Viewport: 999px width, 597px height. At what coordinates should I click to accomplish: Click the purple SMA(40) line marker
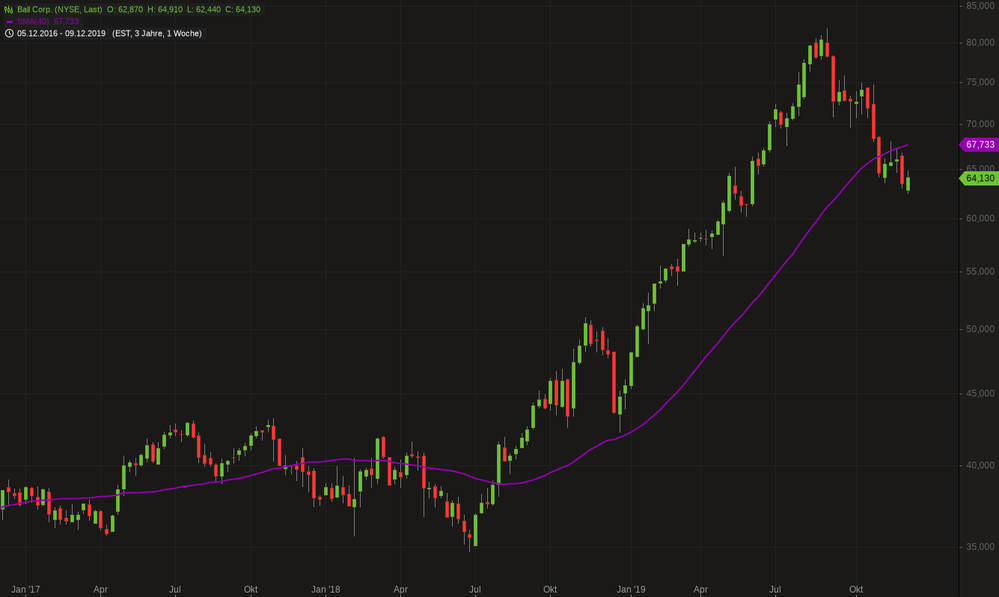[10, 22]
